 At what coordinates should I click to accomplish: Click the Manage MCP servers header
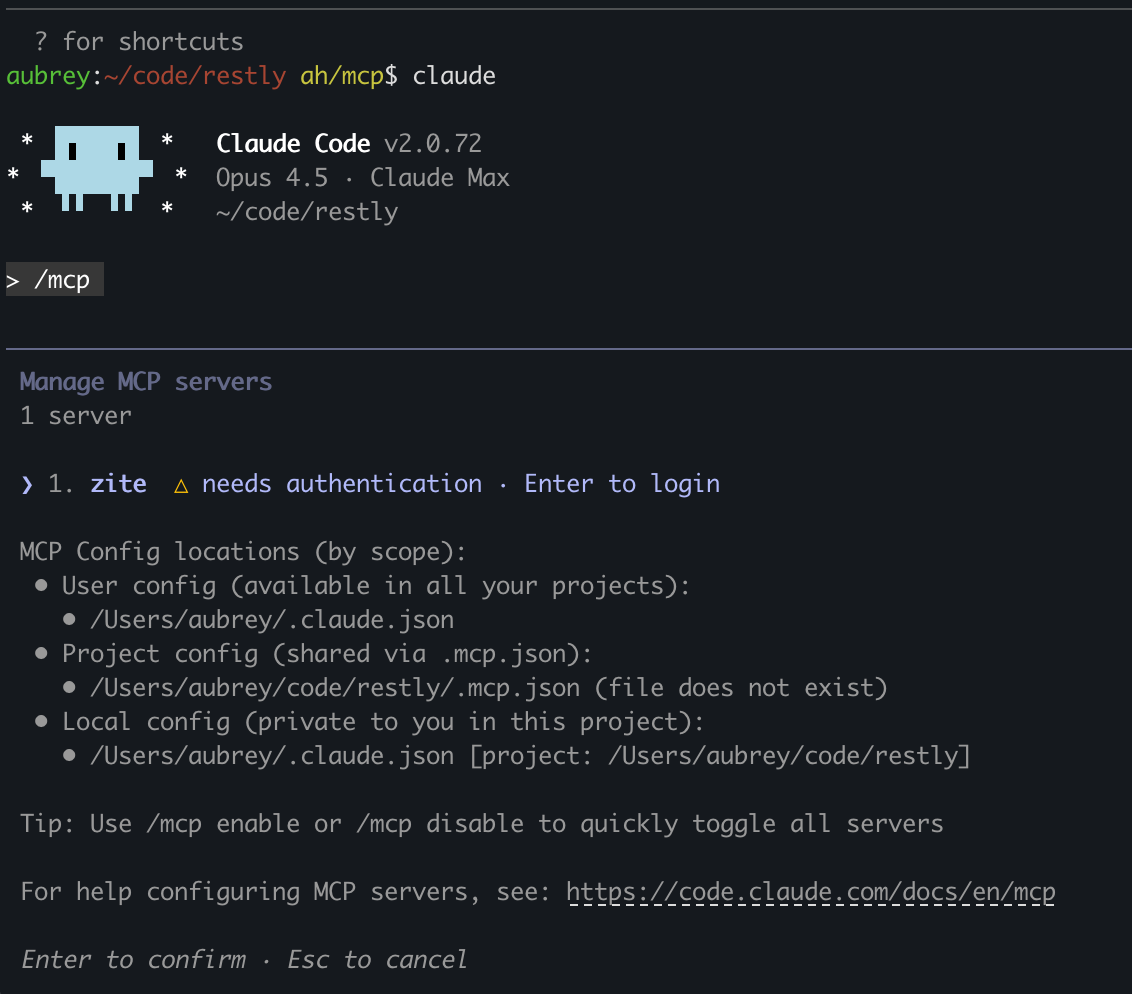tap(145, 381)
